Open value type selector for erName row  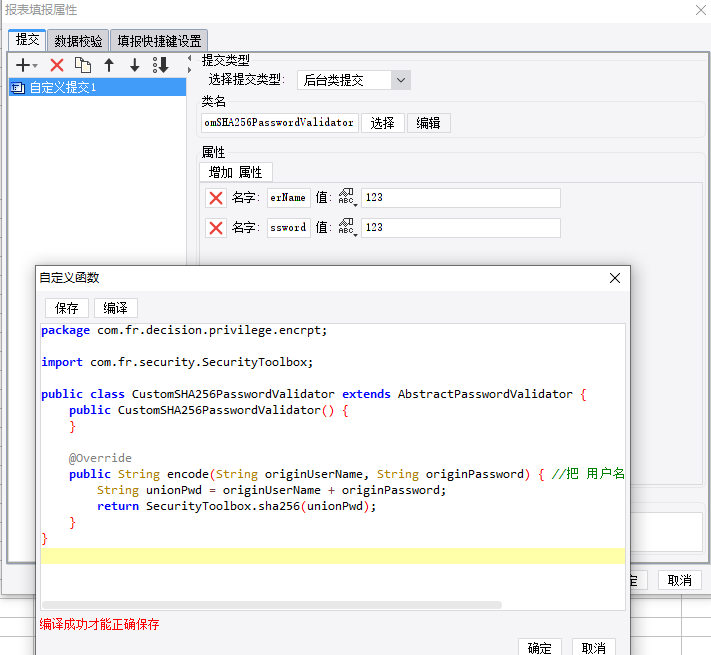[x=347, y=198]
